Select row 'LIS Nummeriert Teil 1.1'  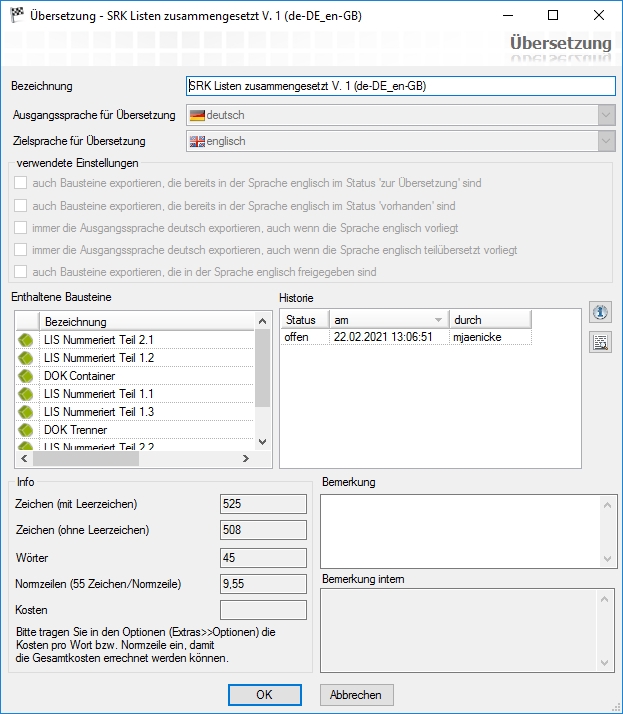[x=135, y=394]
